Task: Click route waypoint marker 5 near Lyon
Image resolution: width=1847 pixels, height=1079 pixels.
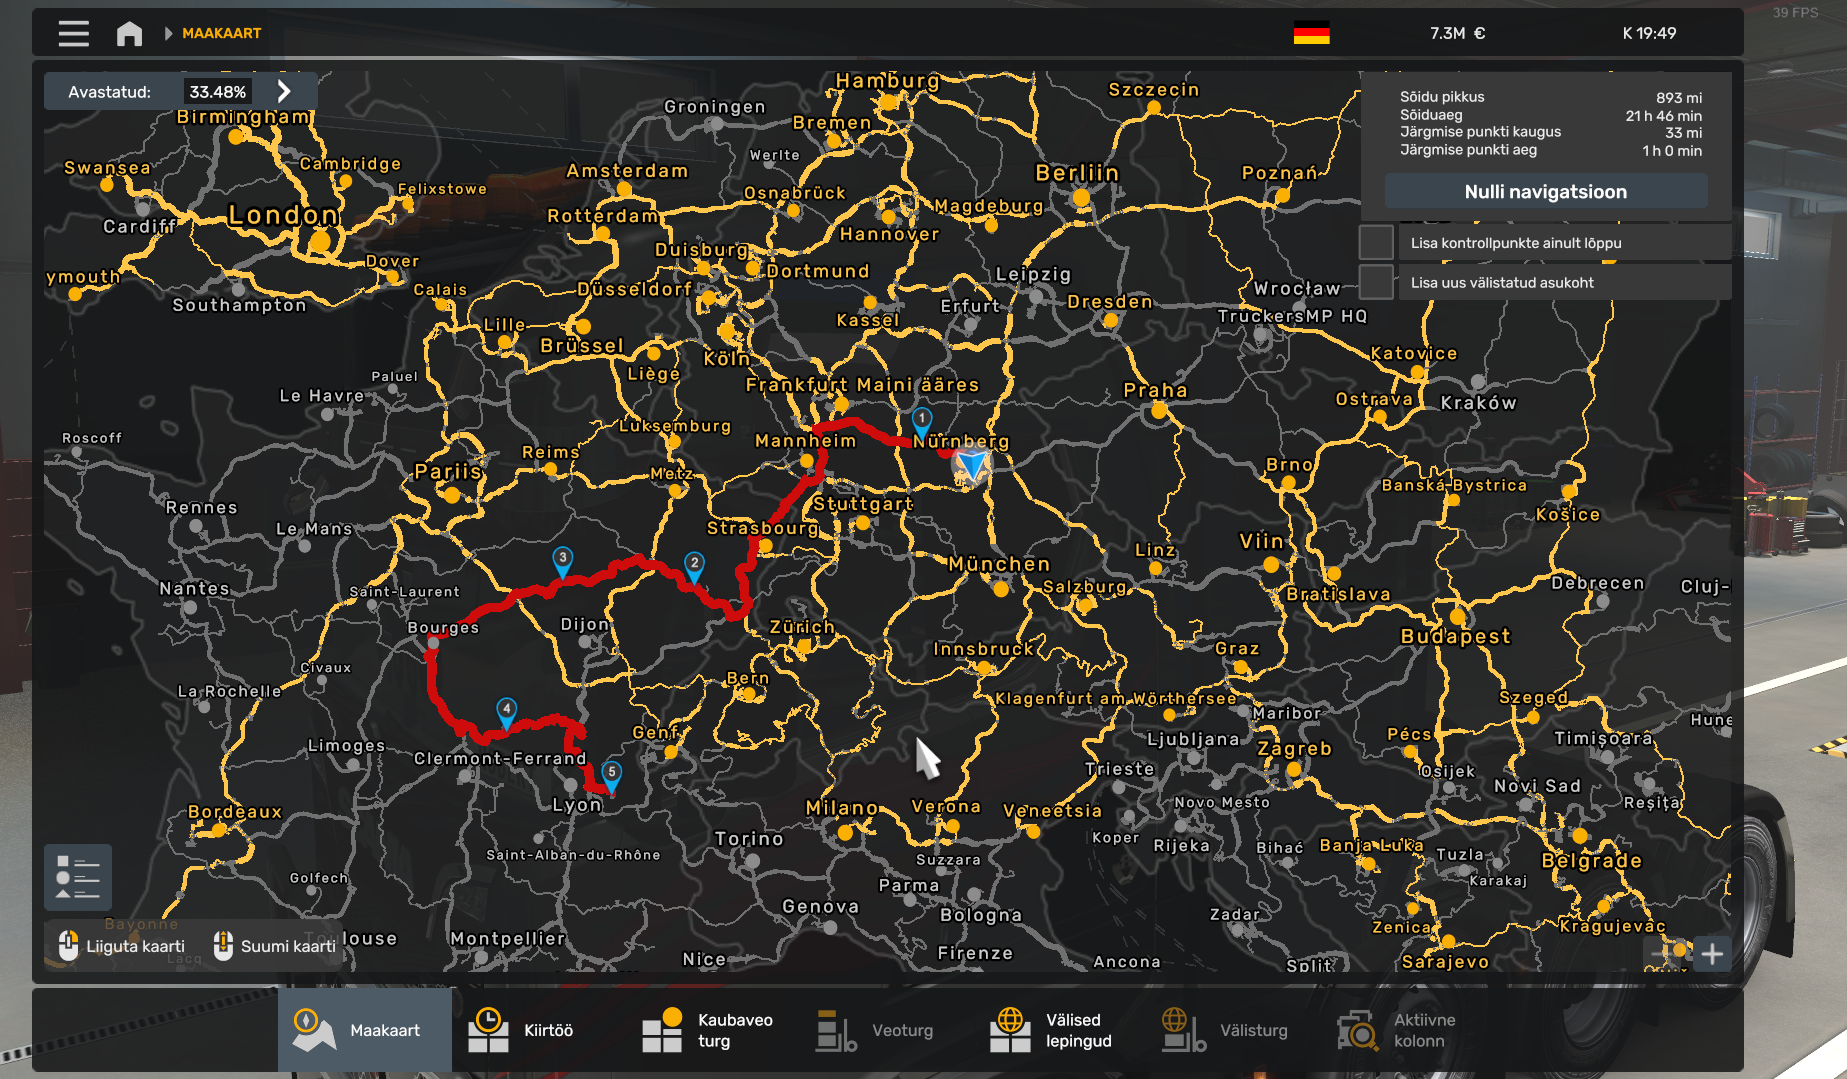Action: click(x=611, y=774)
